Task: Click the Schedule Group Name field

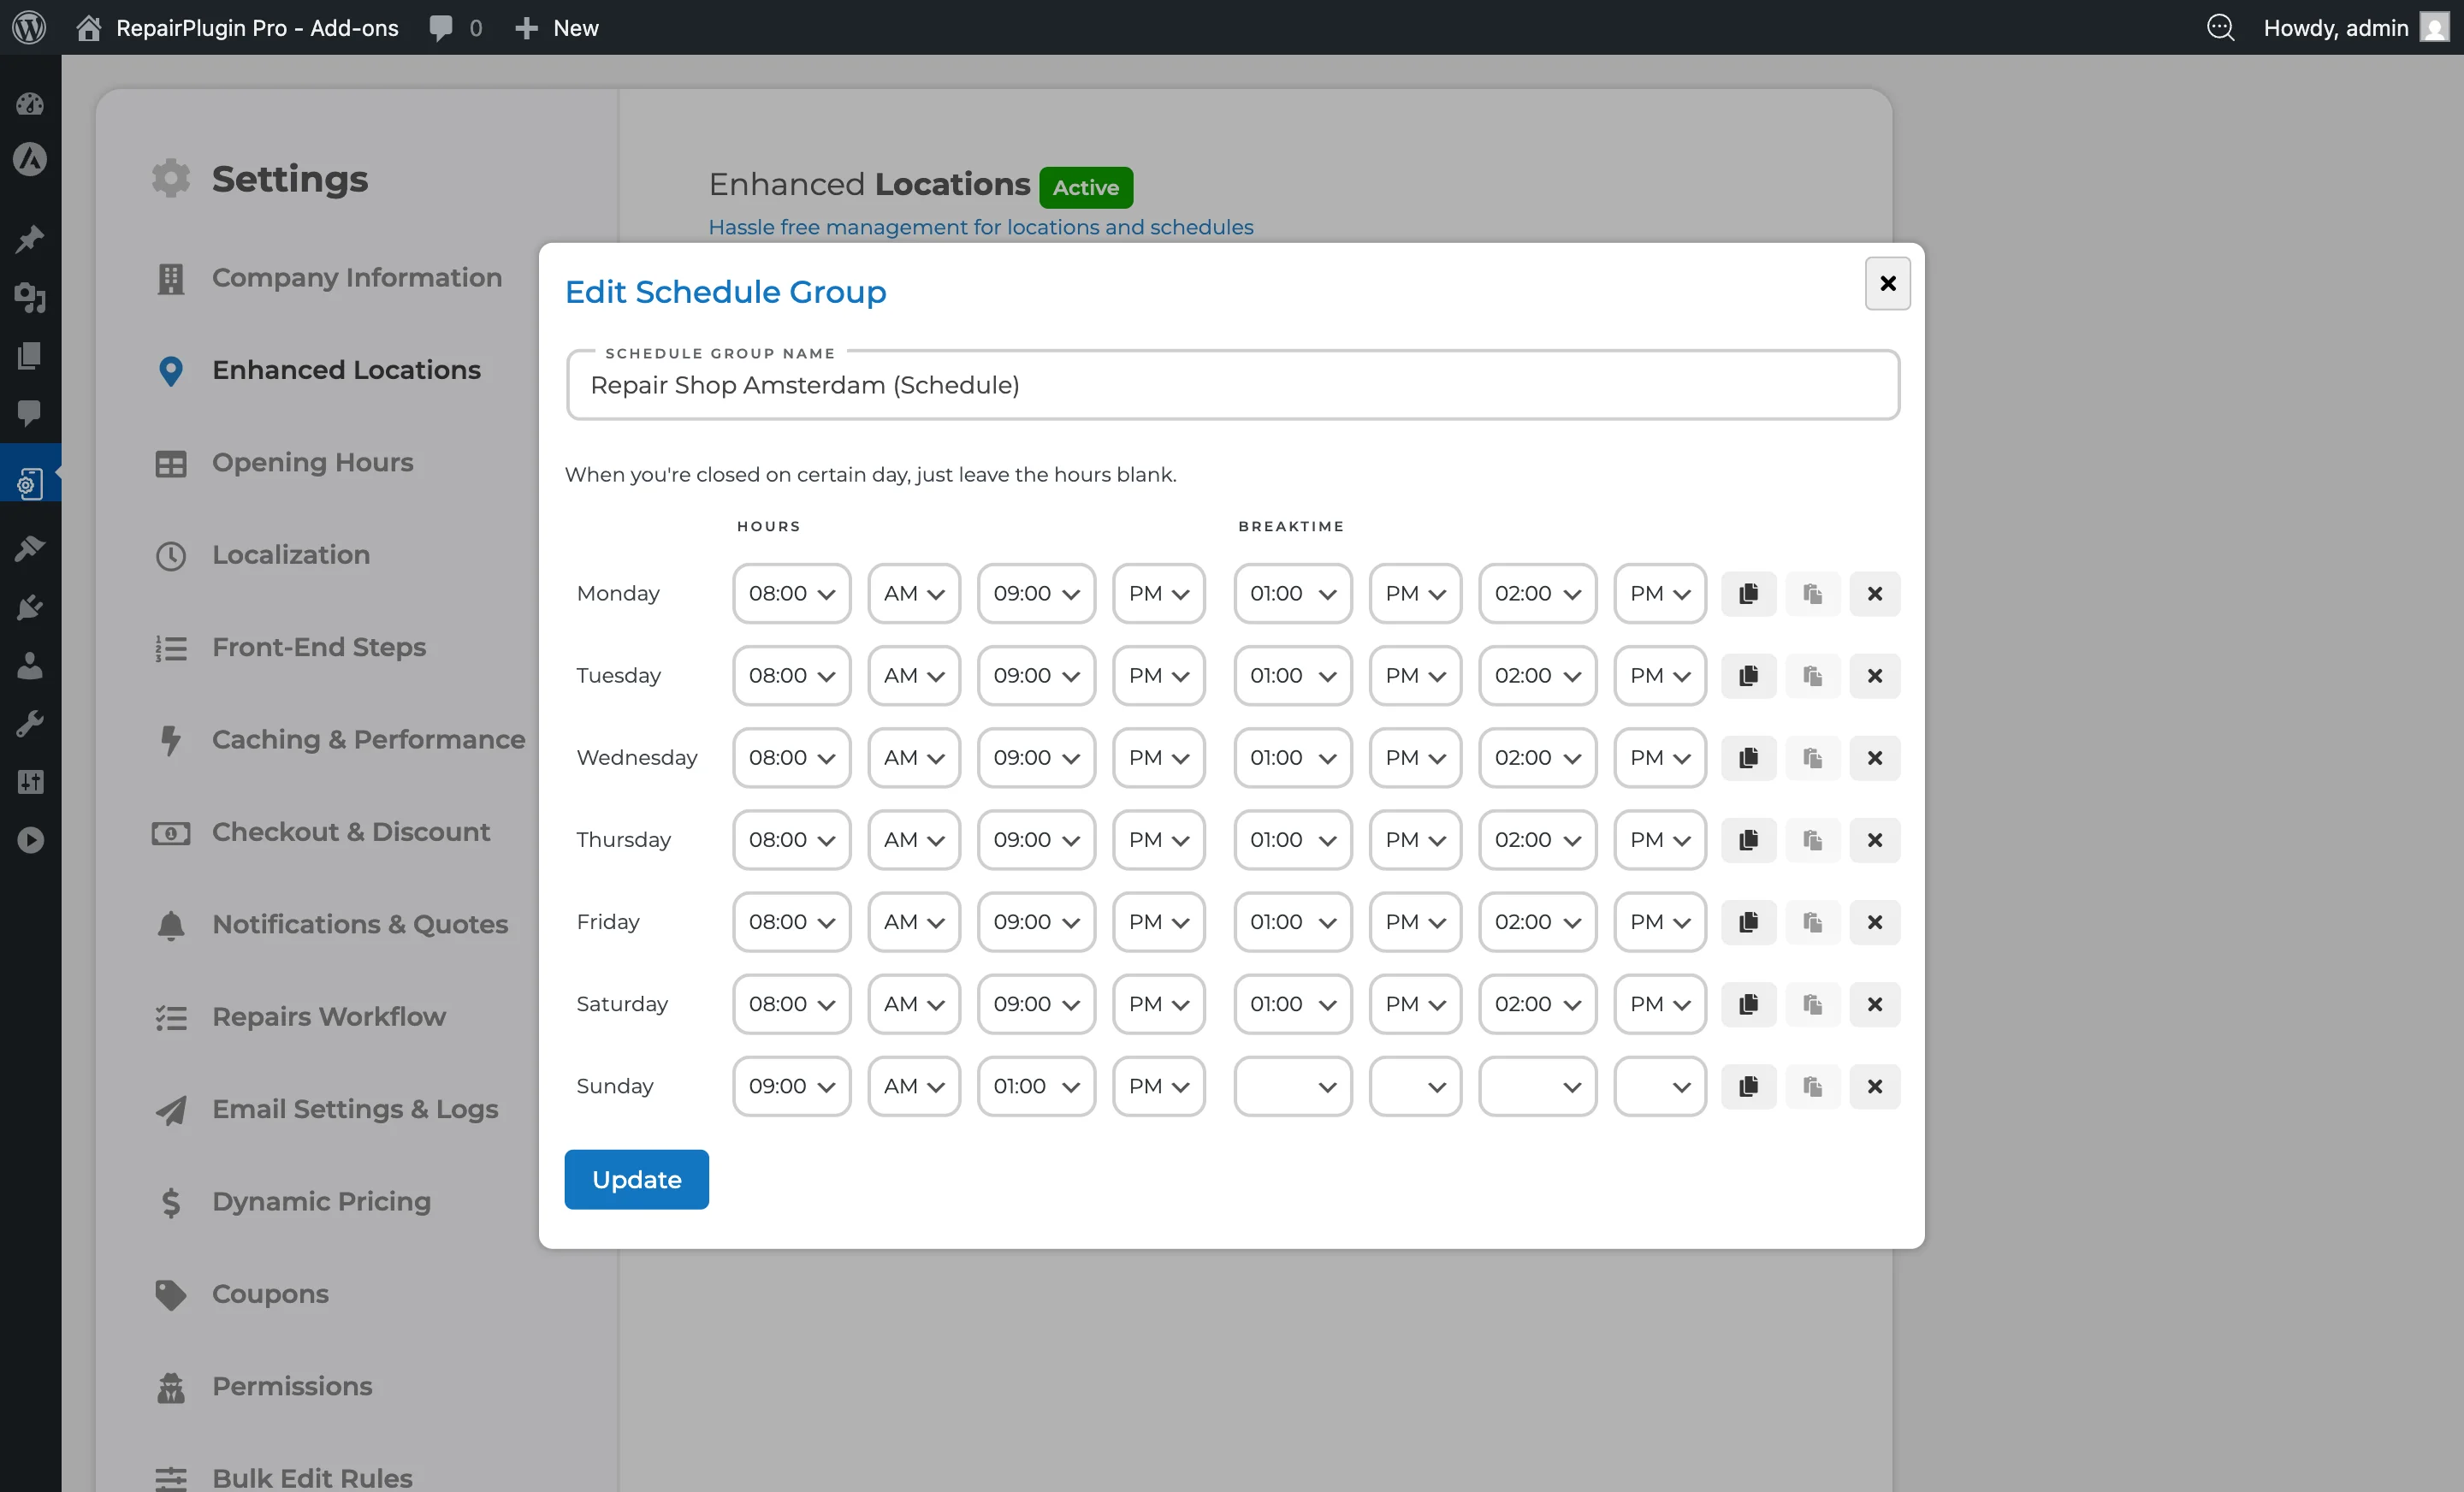Action: coord(1232,385)
